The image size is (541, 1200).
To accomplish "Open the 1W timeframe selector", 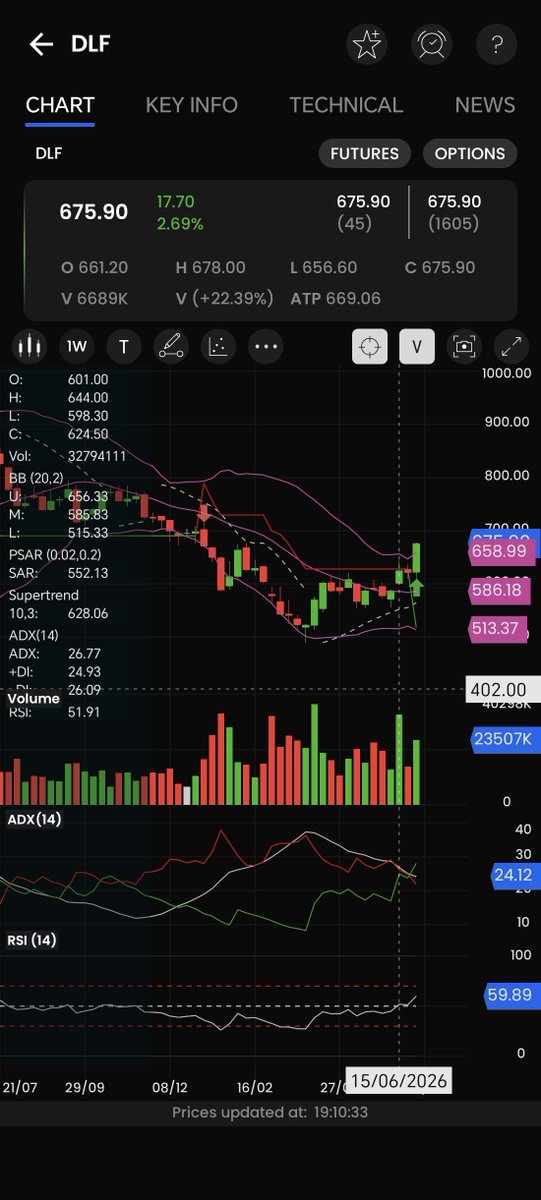I will click(x=77, y=347).
